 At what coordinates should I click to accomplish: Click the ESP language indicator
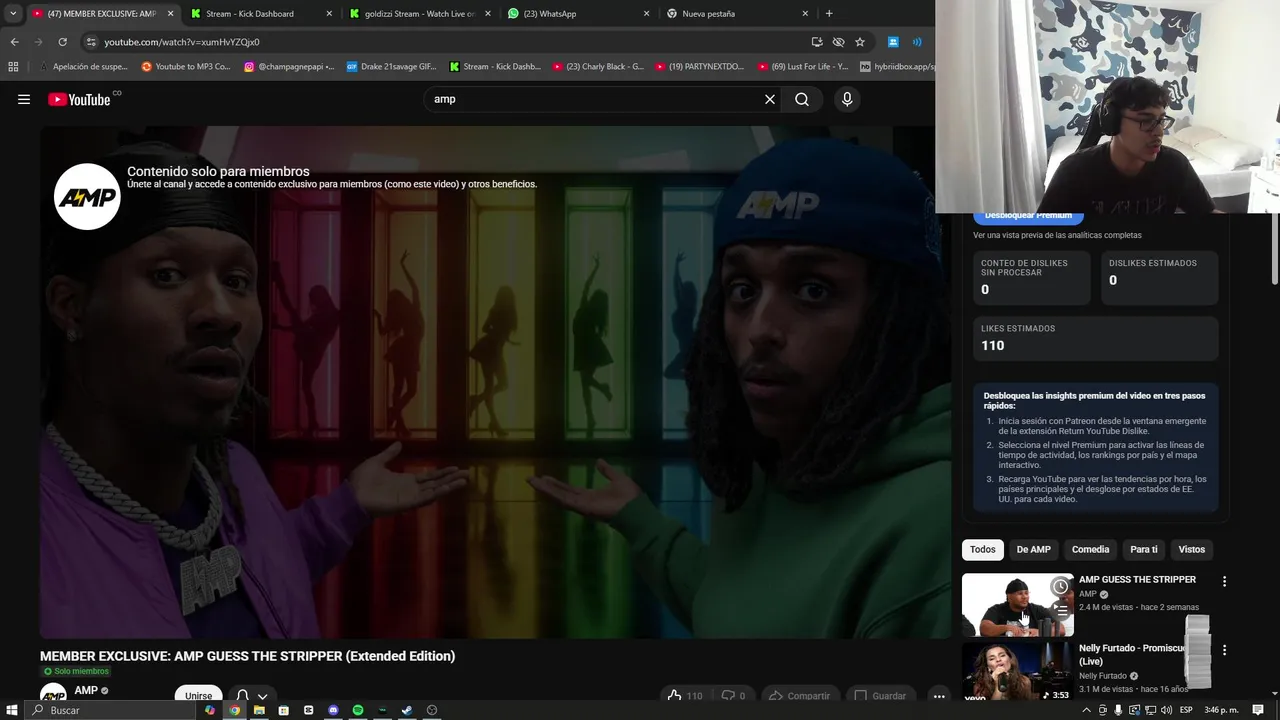1187,710
